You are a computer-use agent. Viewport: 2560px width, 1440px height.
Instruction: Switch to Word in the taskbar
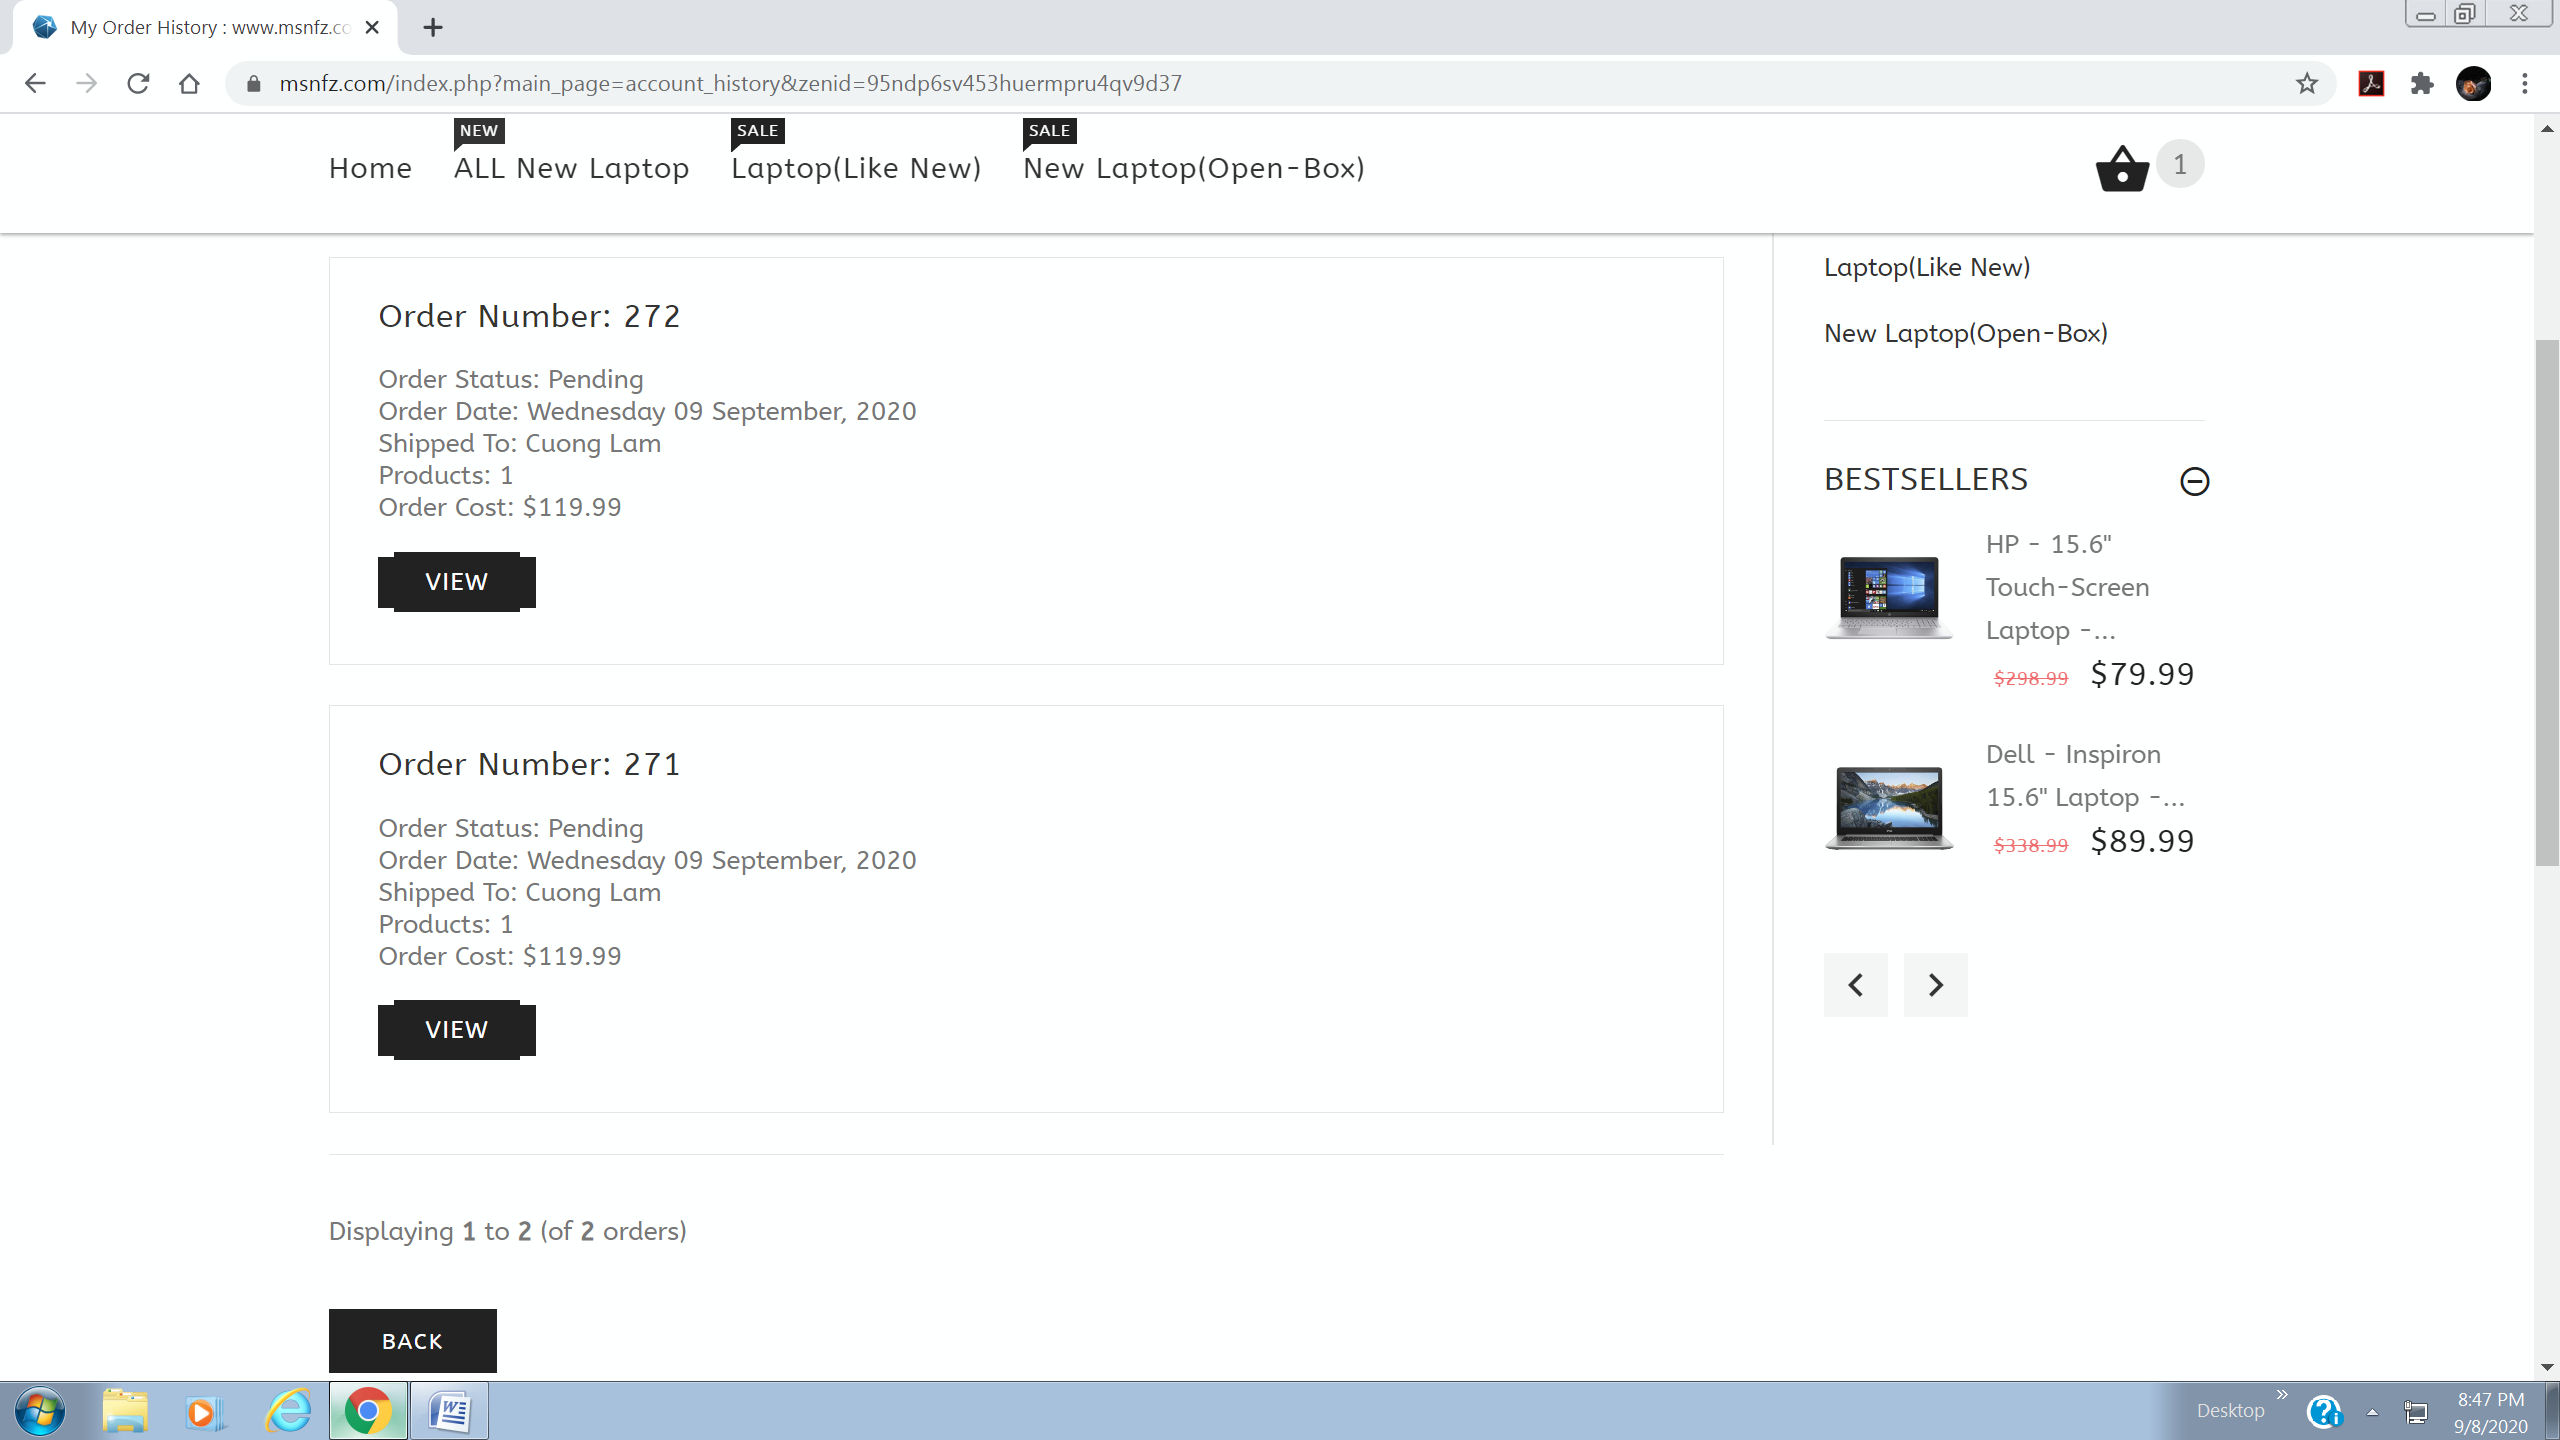click(x=450, y=1411)
